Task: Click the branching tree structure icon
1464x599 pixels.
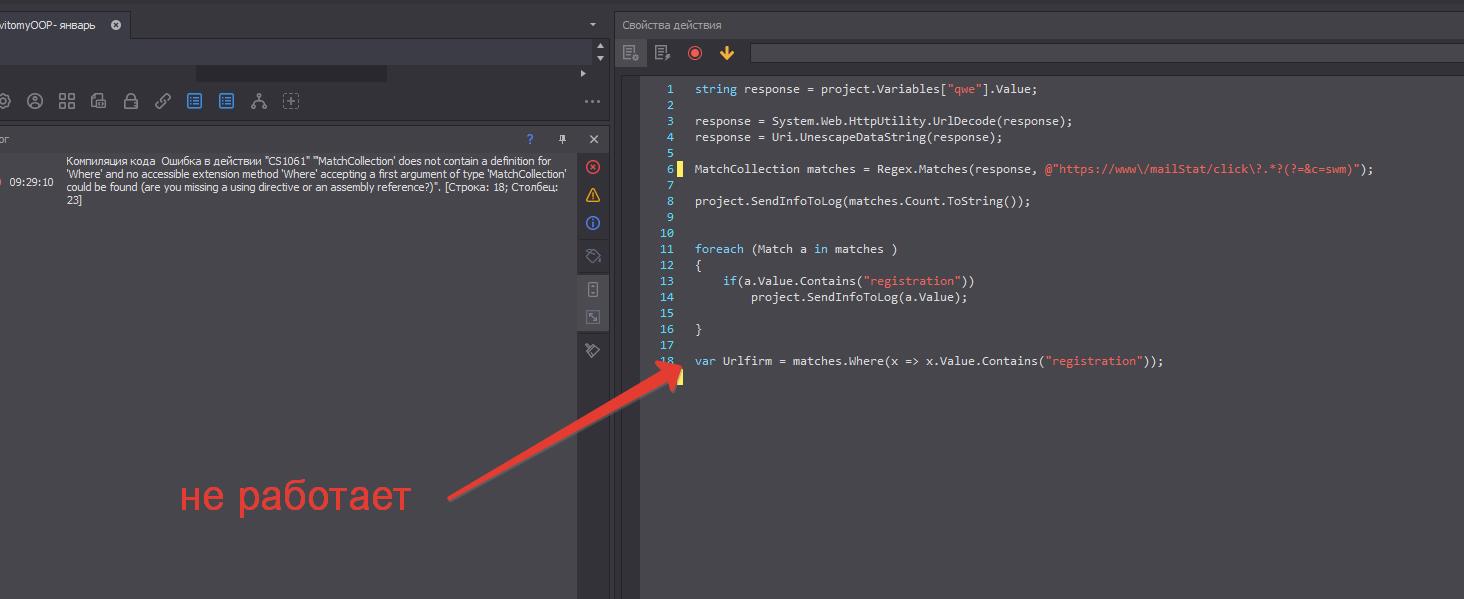Action: (259, 101)
